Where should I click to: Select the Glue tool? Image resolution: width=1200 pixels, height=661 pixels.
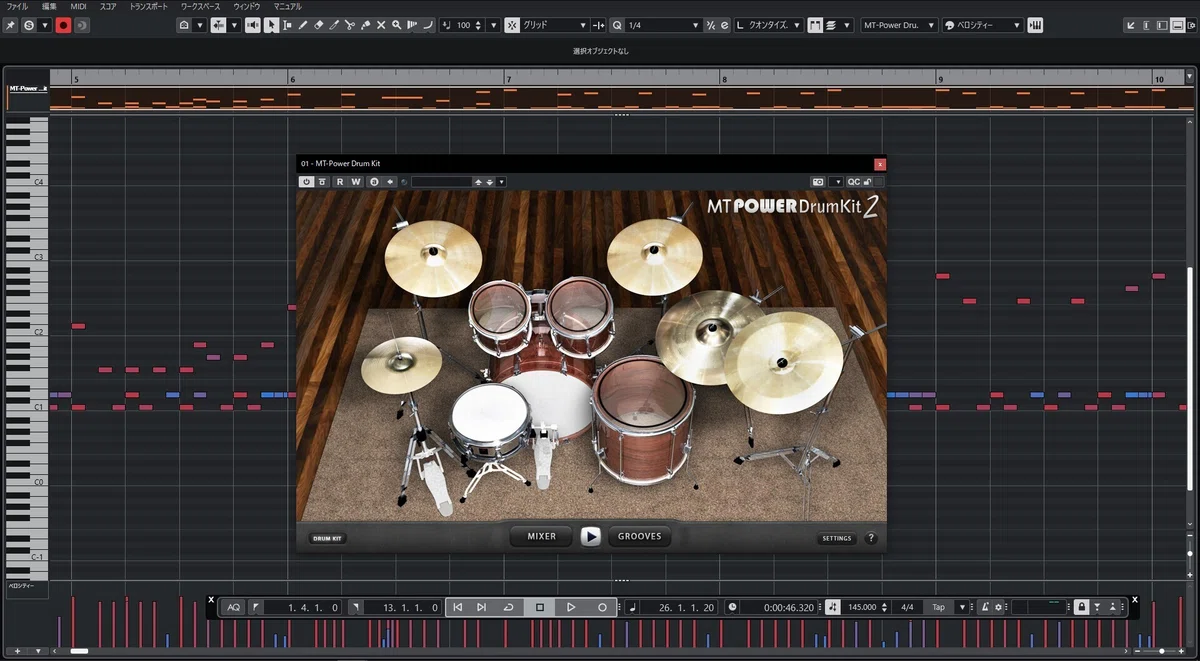365,25
